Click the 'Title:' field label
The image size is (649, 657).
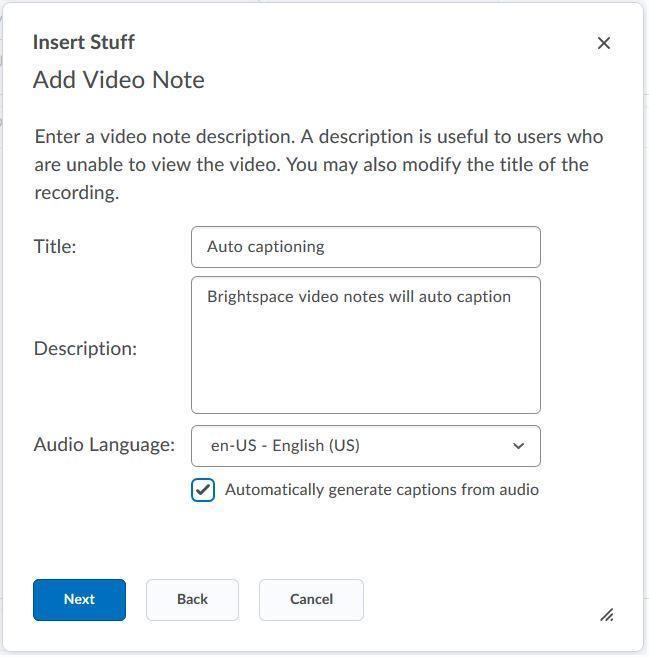point(55,247)
